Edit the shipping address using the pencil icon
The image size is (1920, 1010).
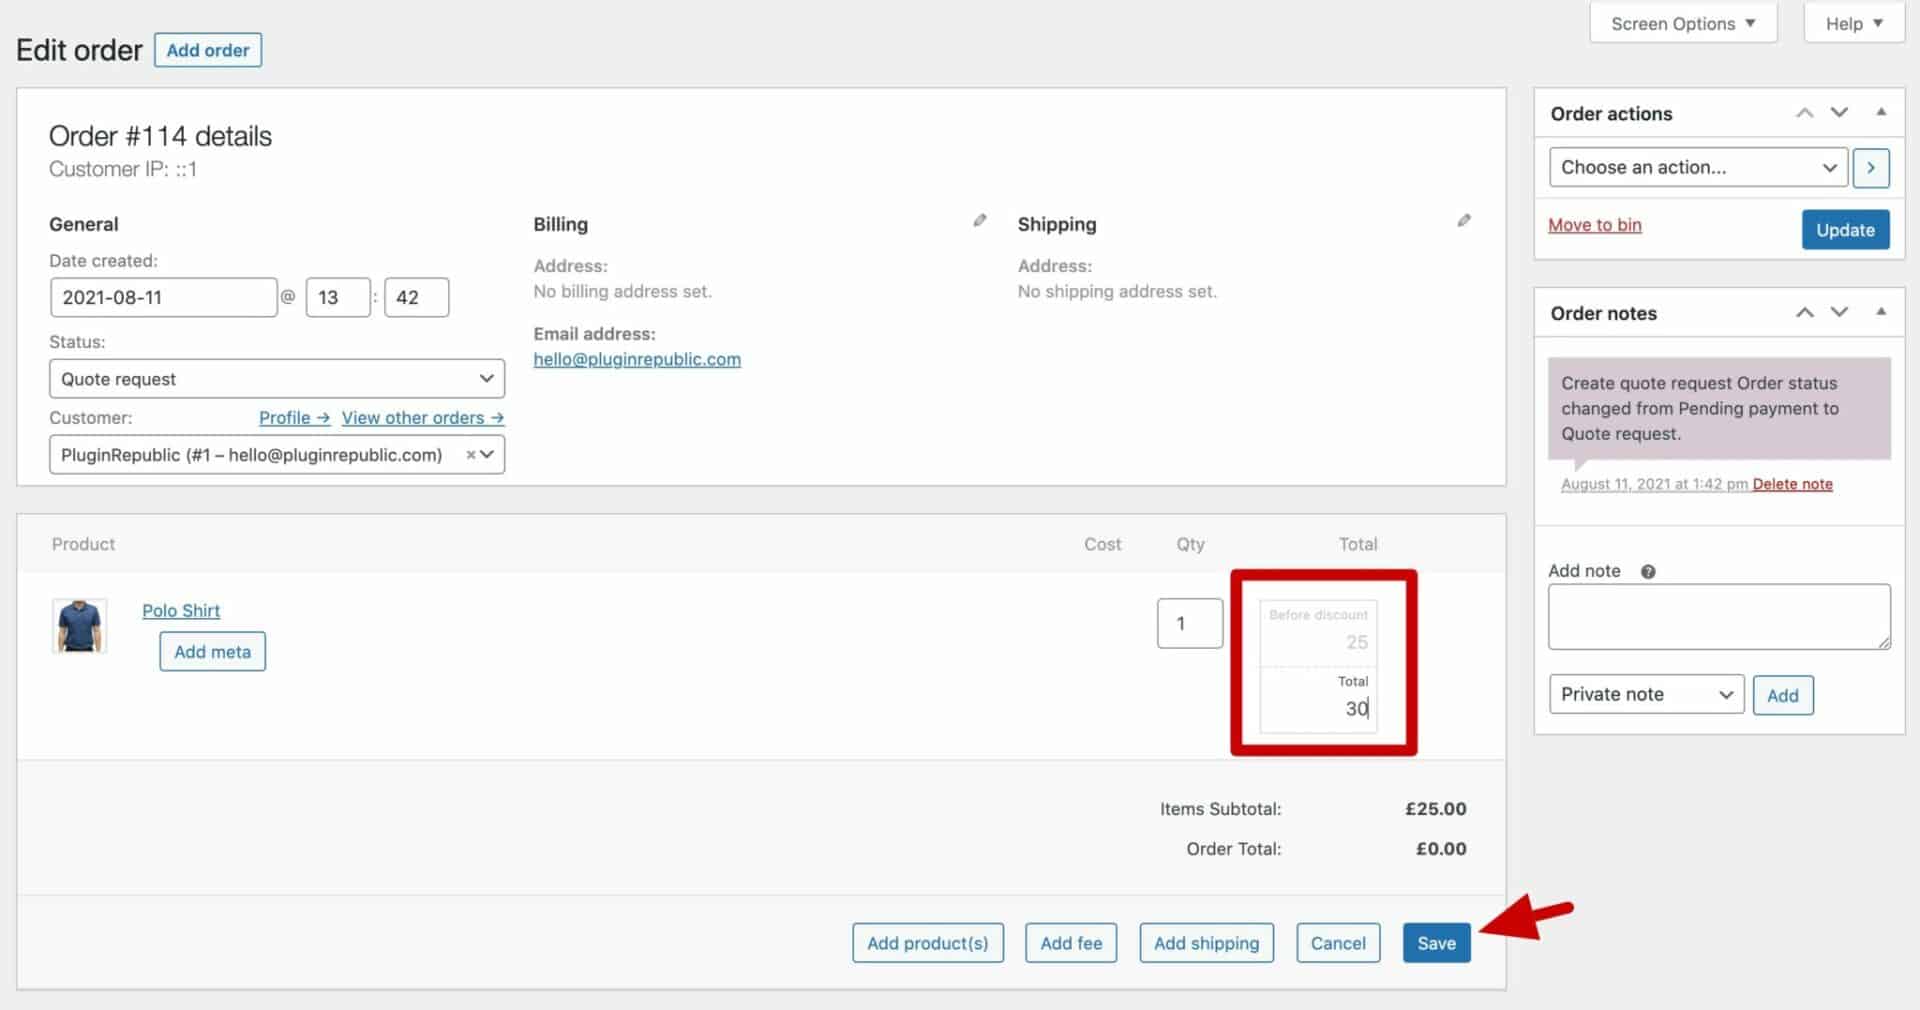(x=1464, y=220)
